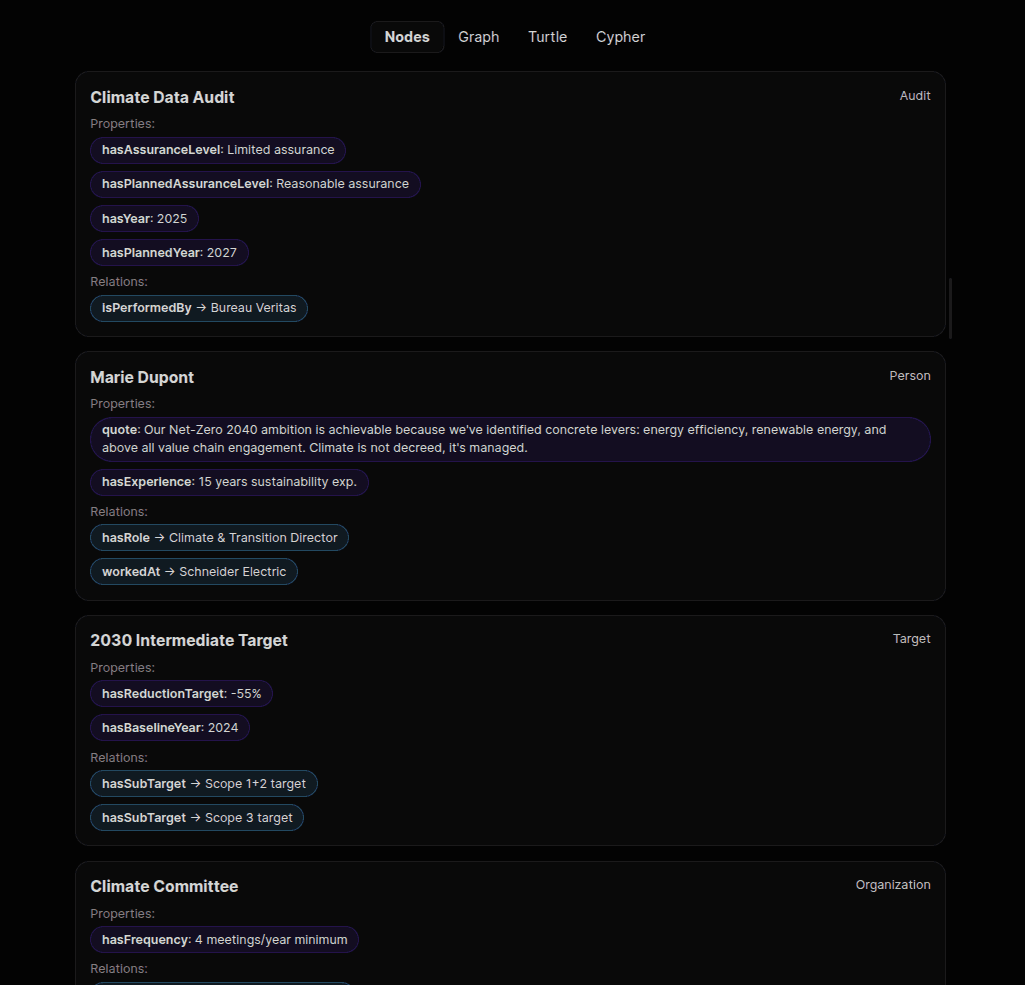The image size is (1025, 985).
Task: Click the hasAssuranceLevel property chip
Action: click(217, 149)
